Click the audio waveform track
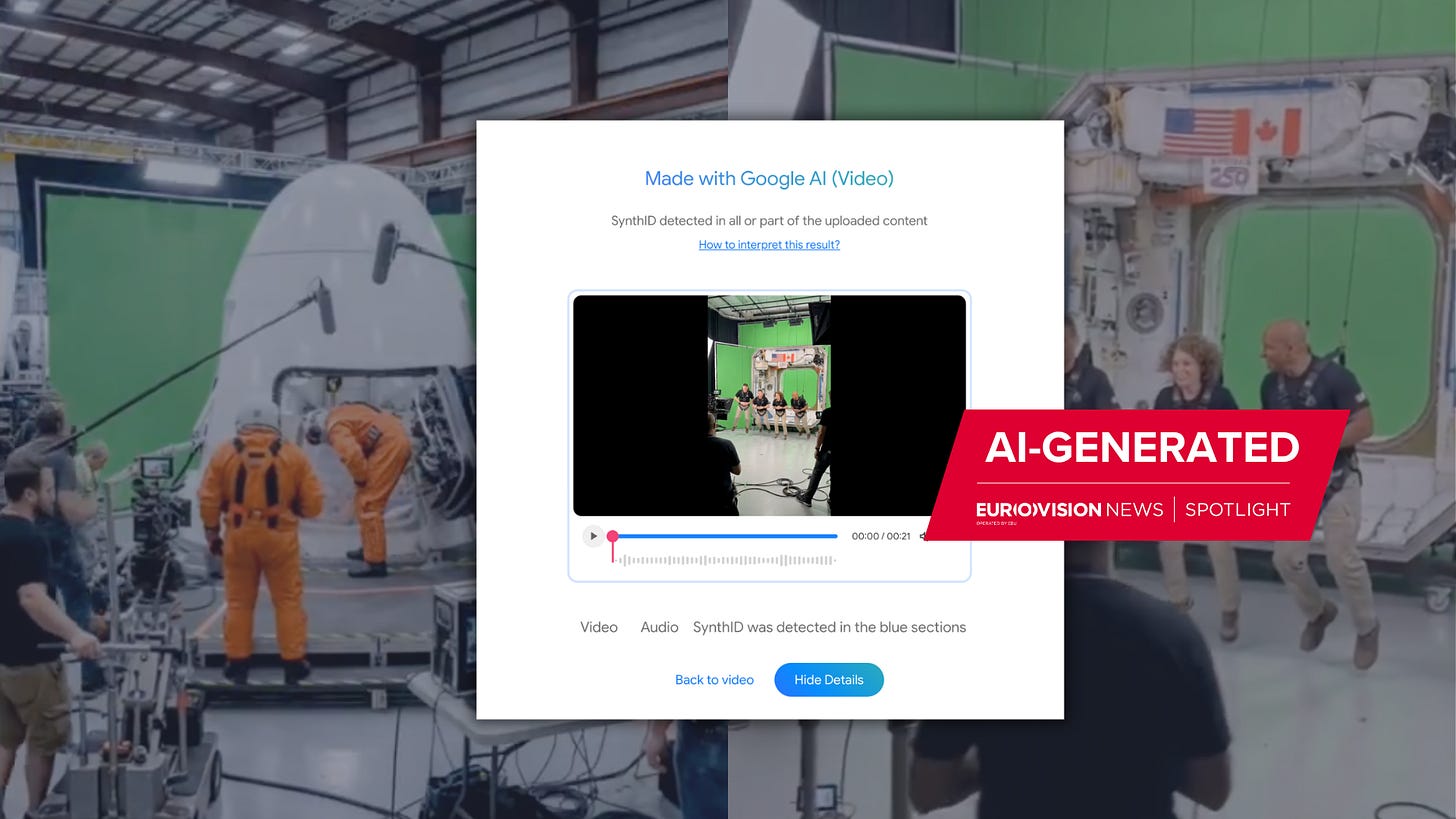Viewport: 1456px width, 819px height. point(727,560)
